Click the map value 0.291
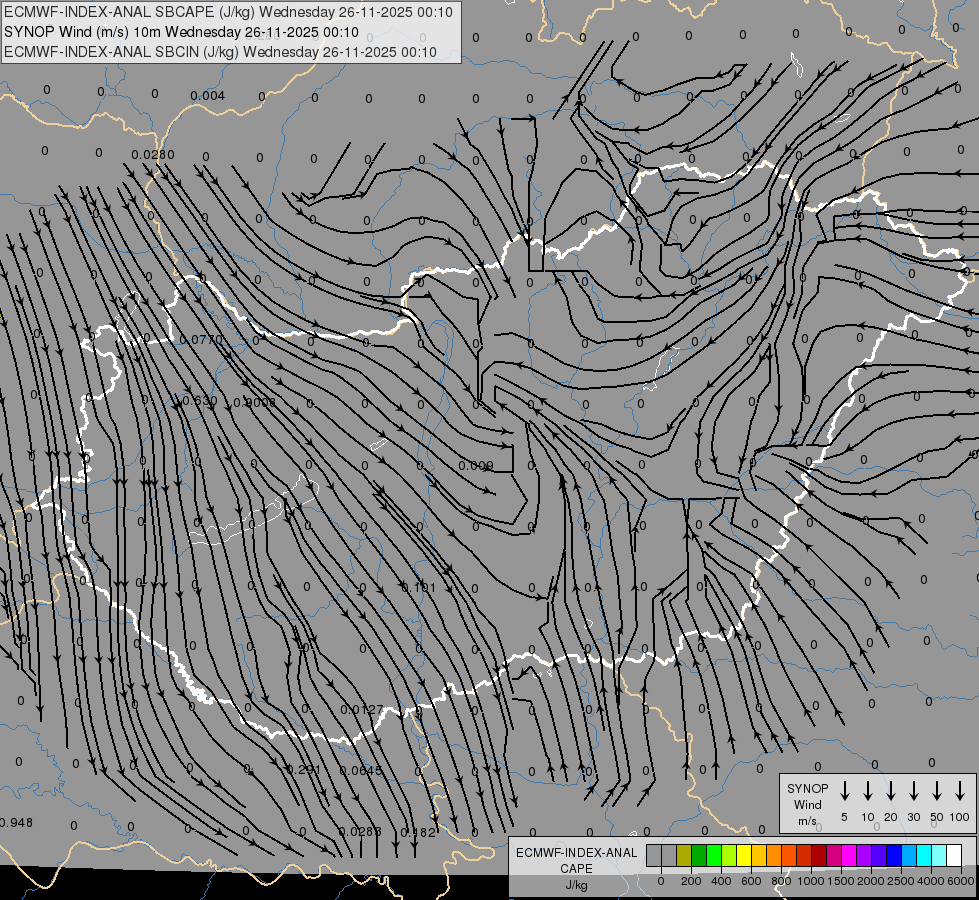The image size is (979, 900). 303,769
